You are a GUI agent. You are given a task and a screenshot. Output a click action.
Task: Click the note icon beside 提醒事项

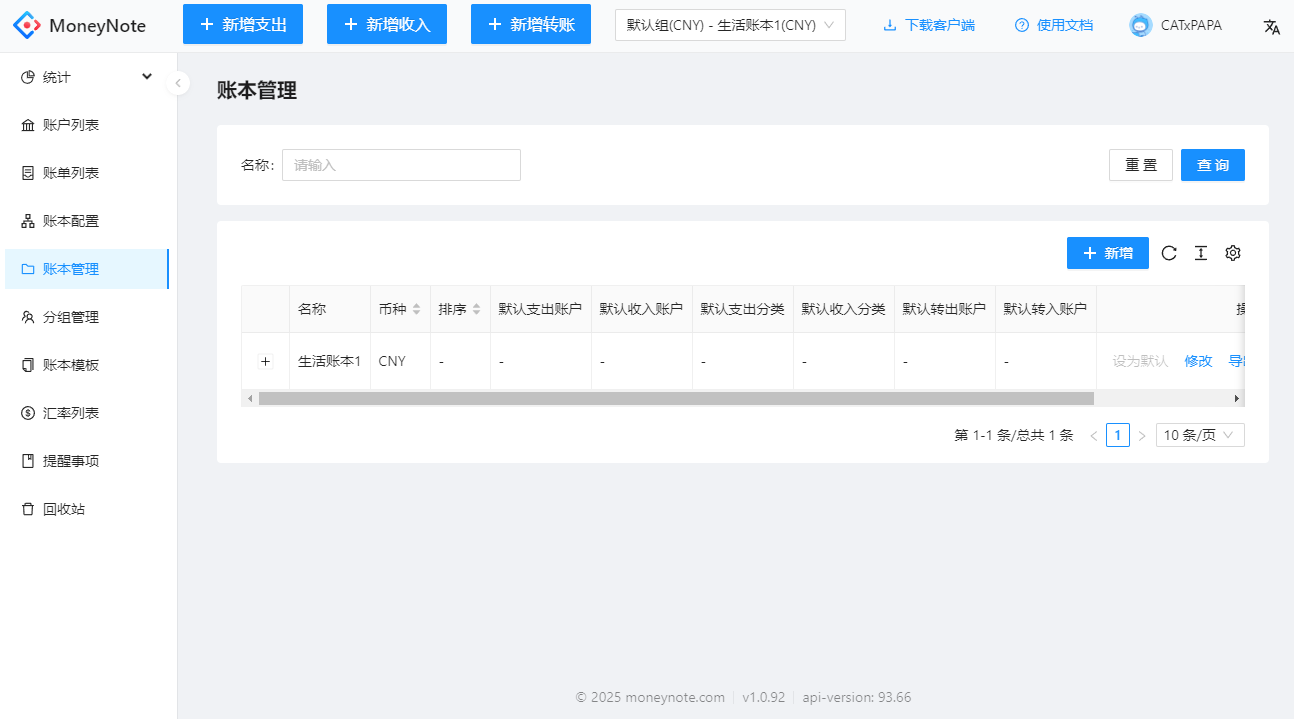pos(28,461)
